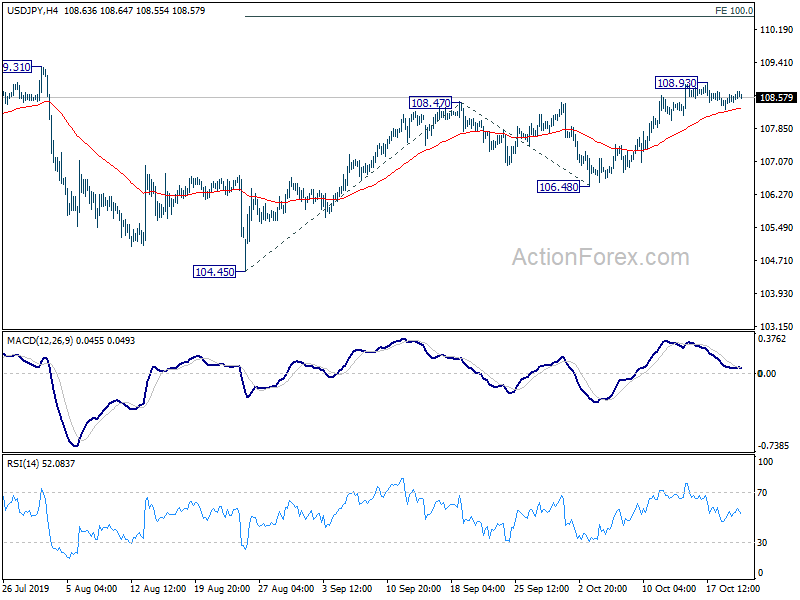Click the 25 Sep 12:00 time label
This screenshot has width=800, height=600.
click(x=541, y=589)
